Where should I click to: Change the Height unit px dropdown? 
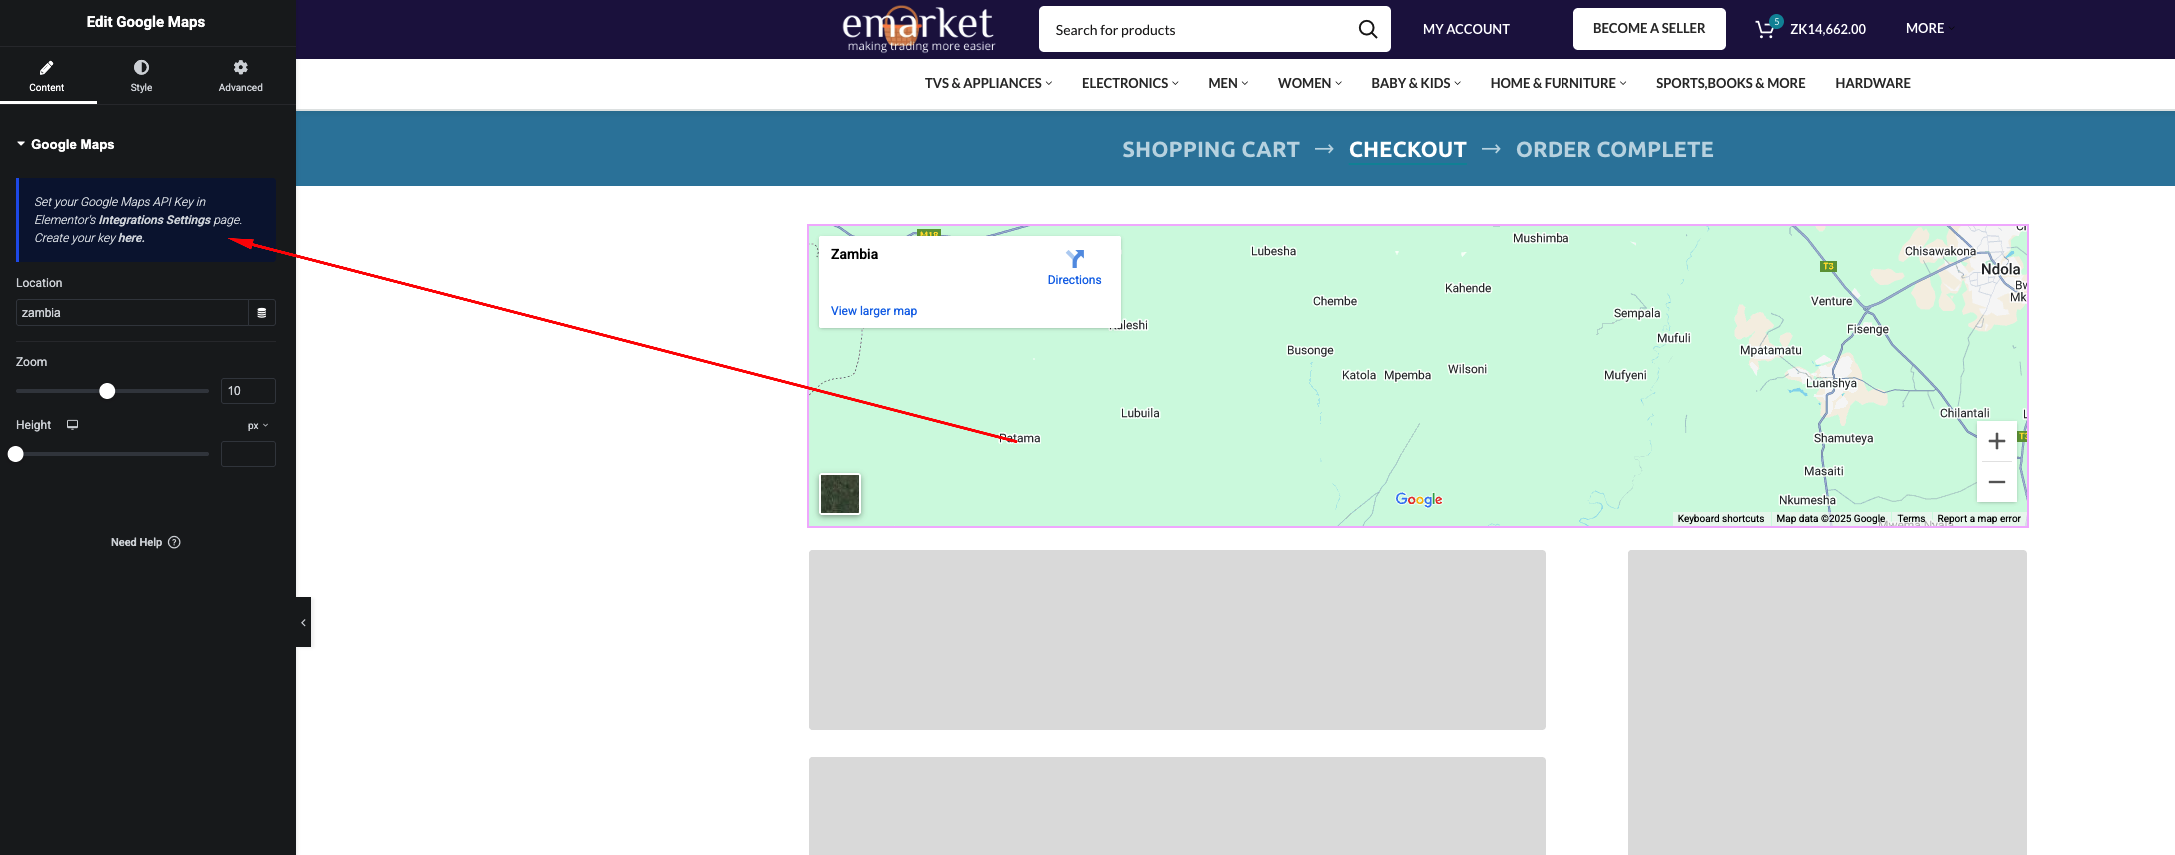click(x=258, y=426)
